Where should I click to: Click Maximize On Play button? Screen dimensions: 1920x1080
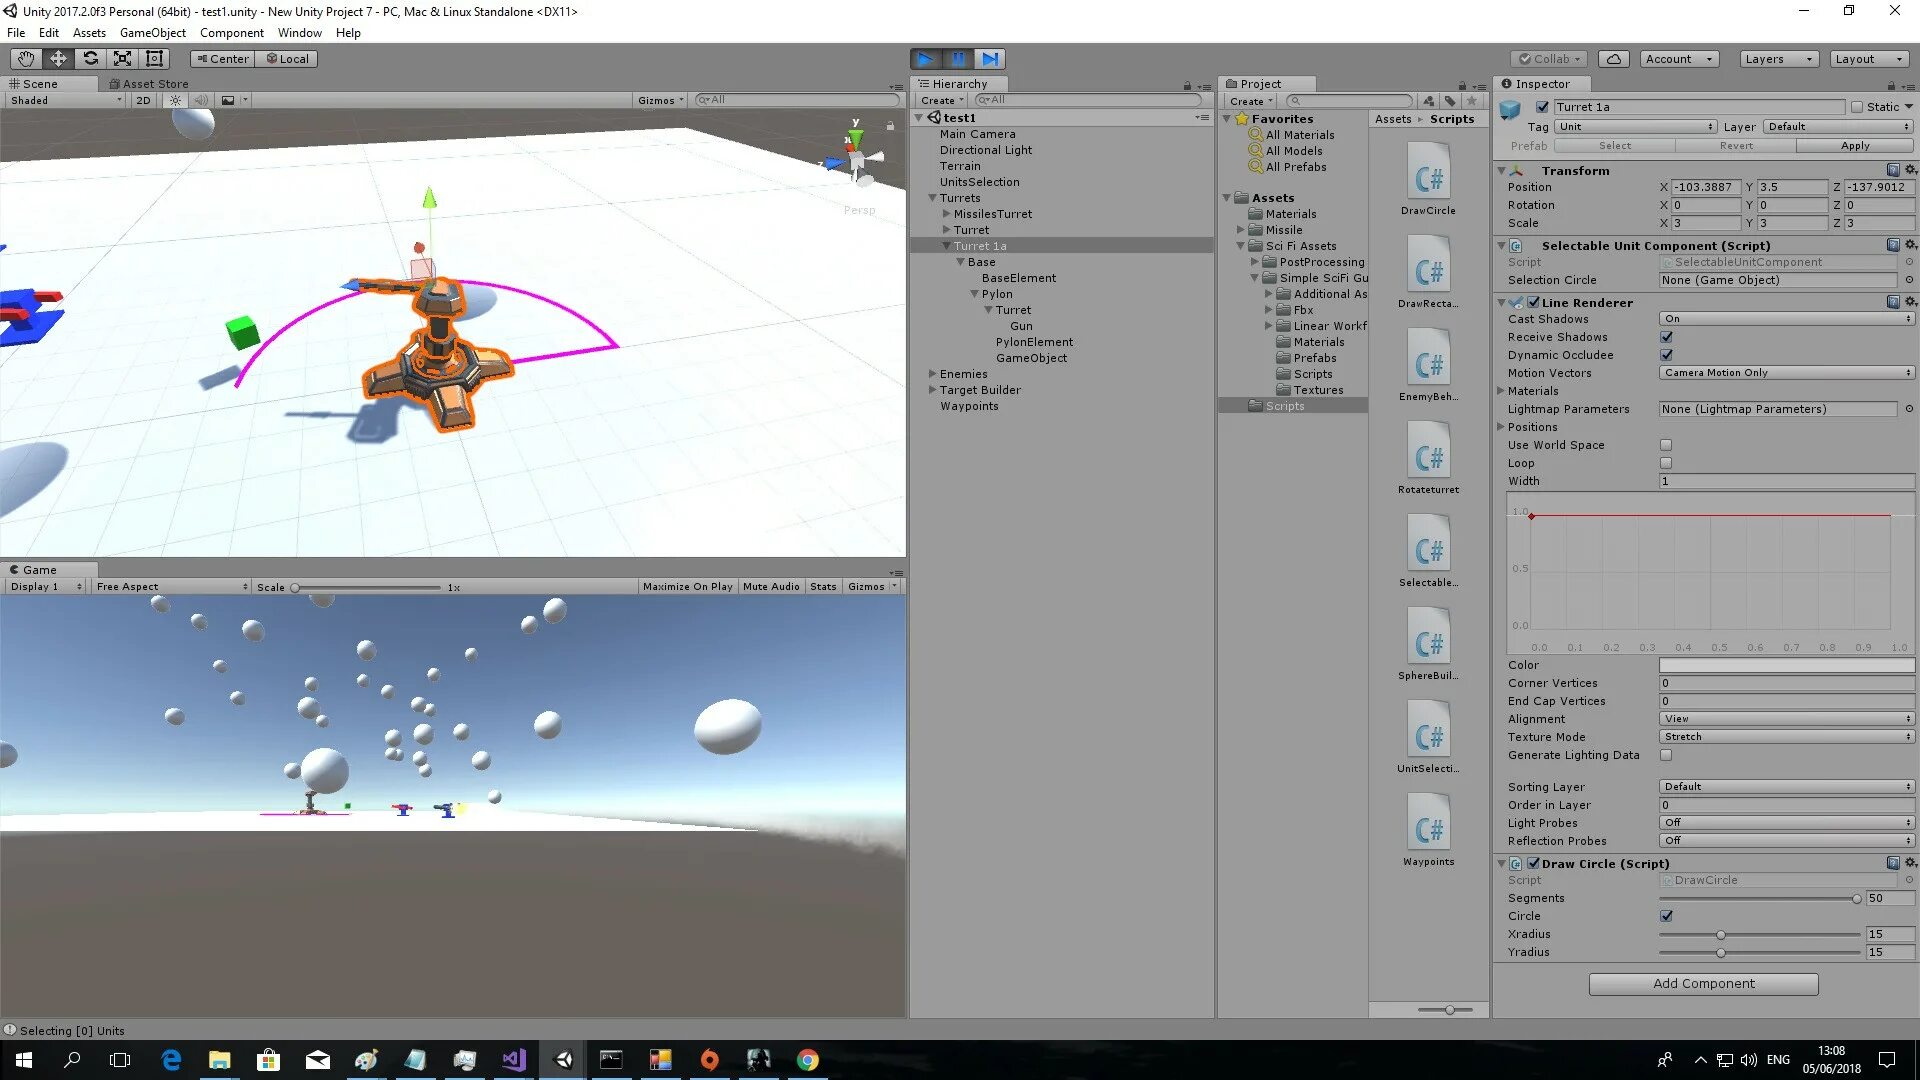coord(687,587)
